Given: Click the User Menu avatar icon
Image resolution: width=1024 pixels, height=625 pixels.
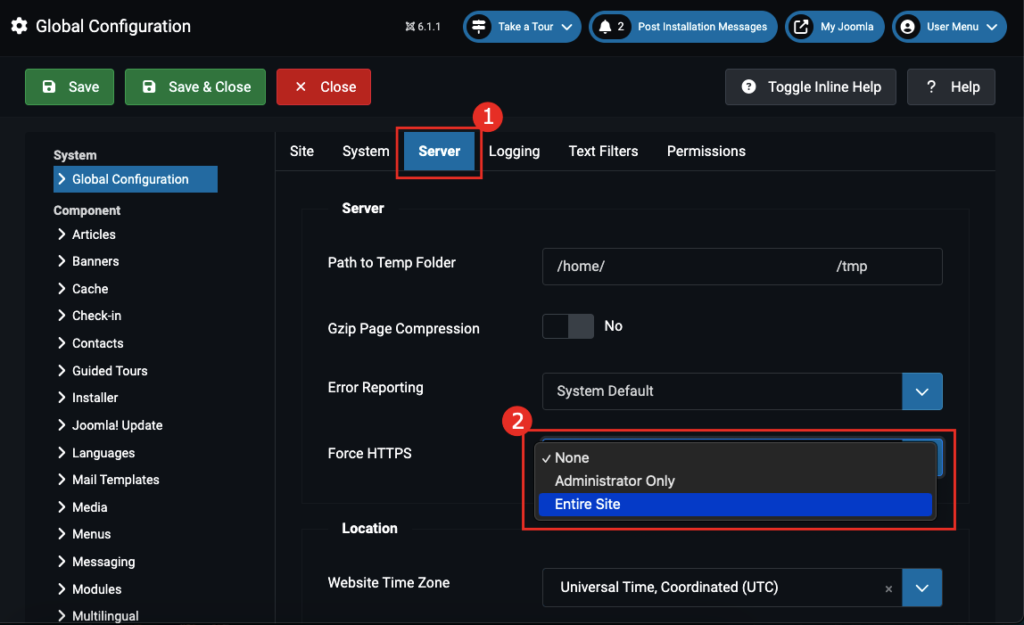Looking at the screenshot, I should point(907,27).
